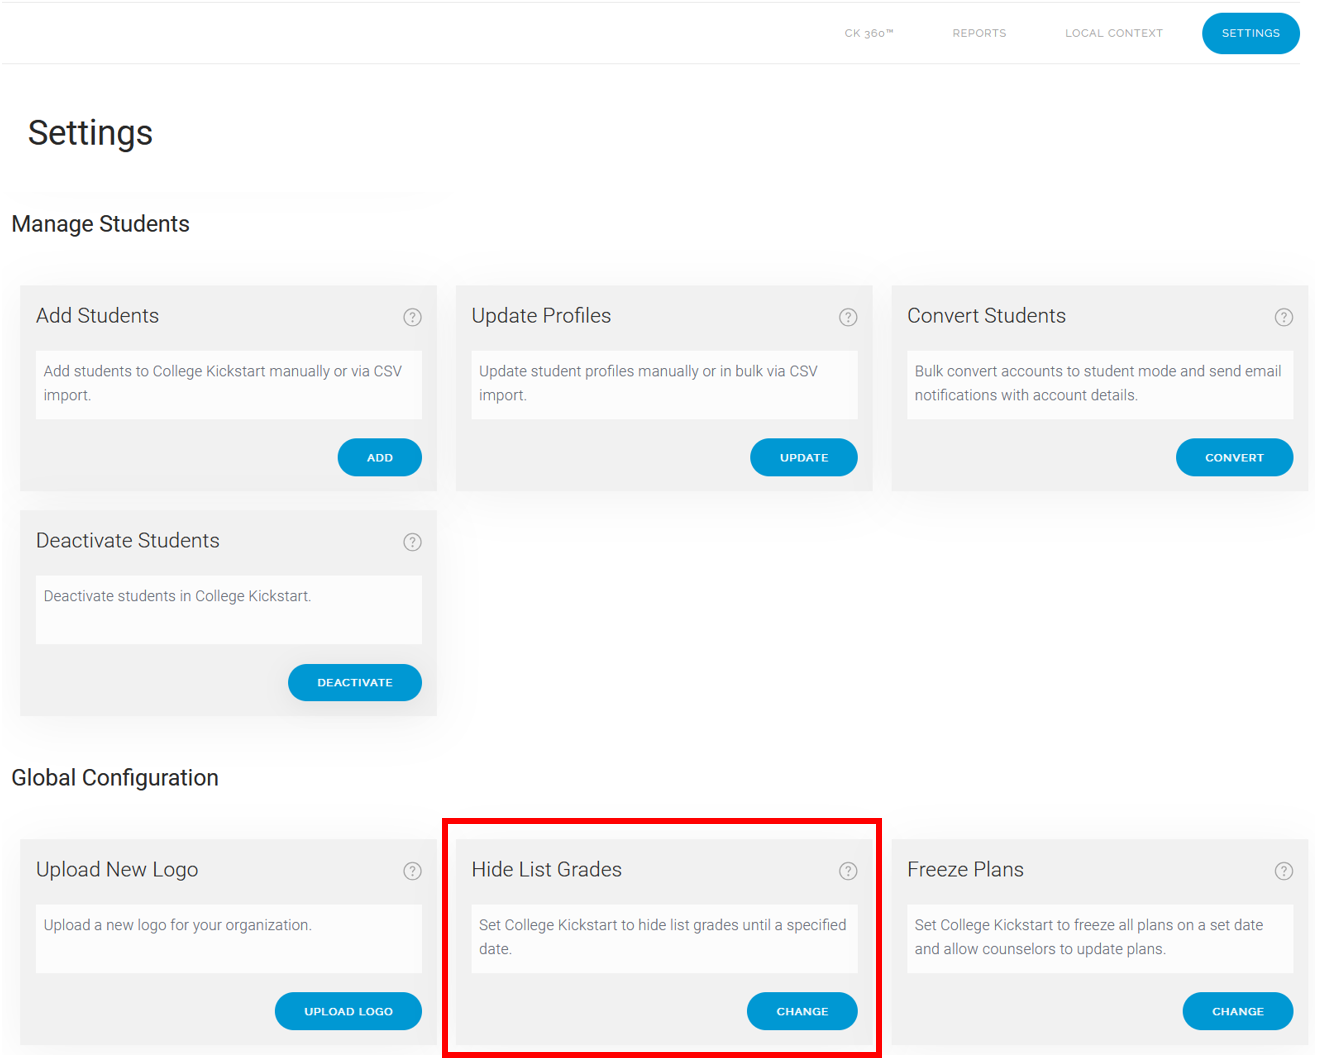Switch to the Reports tab
This screenshot has height=1062, width=1318.
pos(979,33)
